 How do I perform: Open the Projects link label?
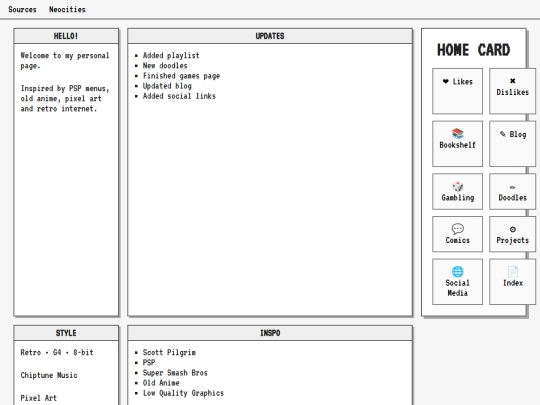[512, 240]
